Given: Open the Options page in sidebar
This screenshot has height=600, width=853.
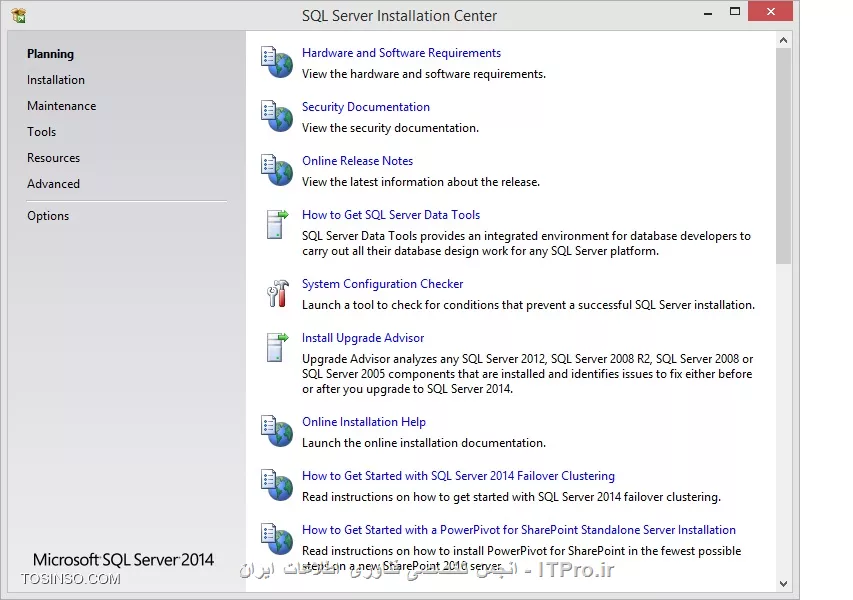Looking at the screenshot, I should [48, 216].
